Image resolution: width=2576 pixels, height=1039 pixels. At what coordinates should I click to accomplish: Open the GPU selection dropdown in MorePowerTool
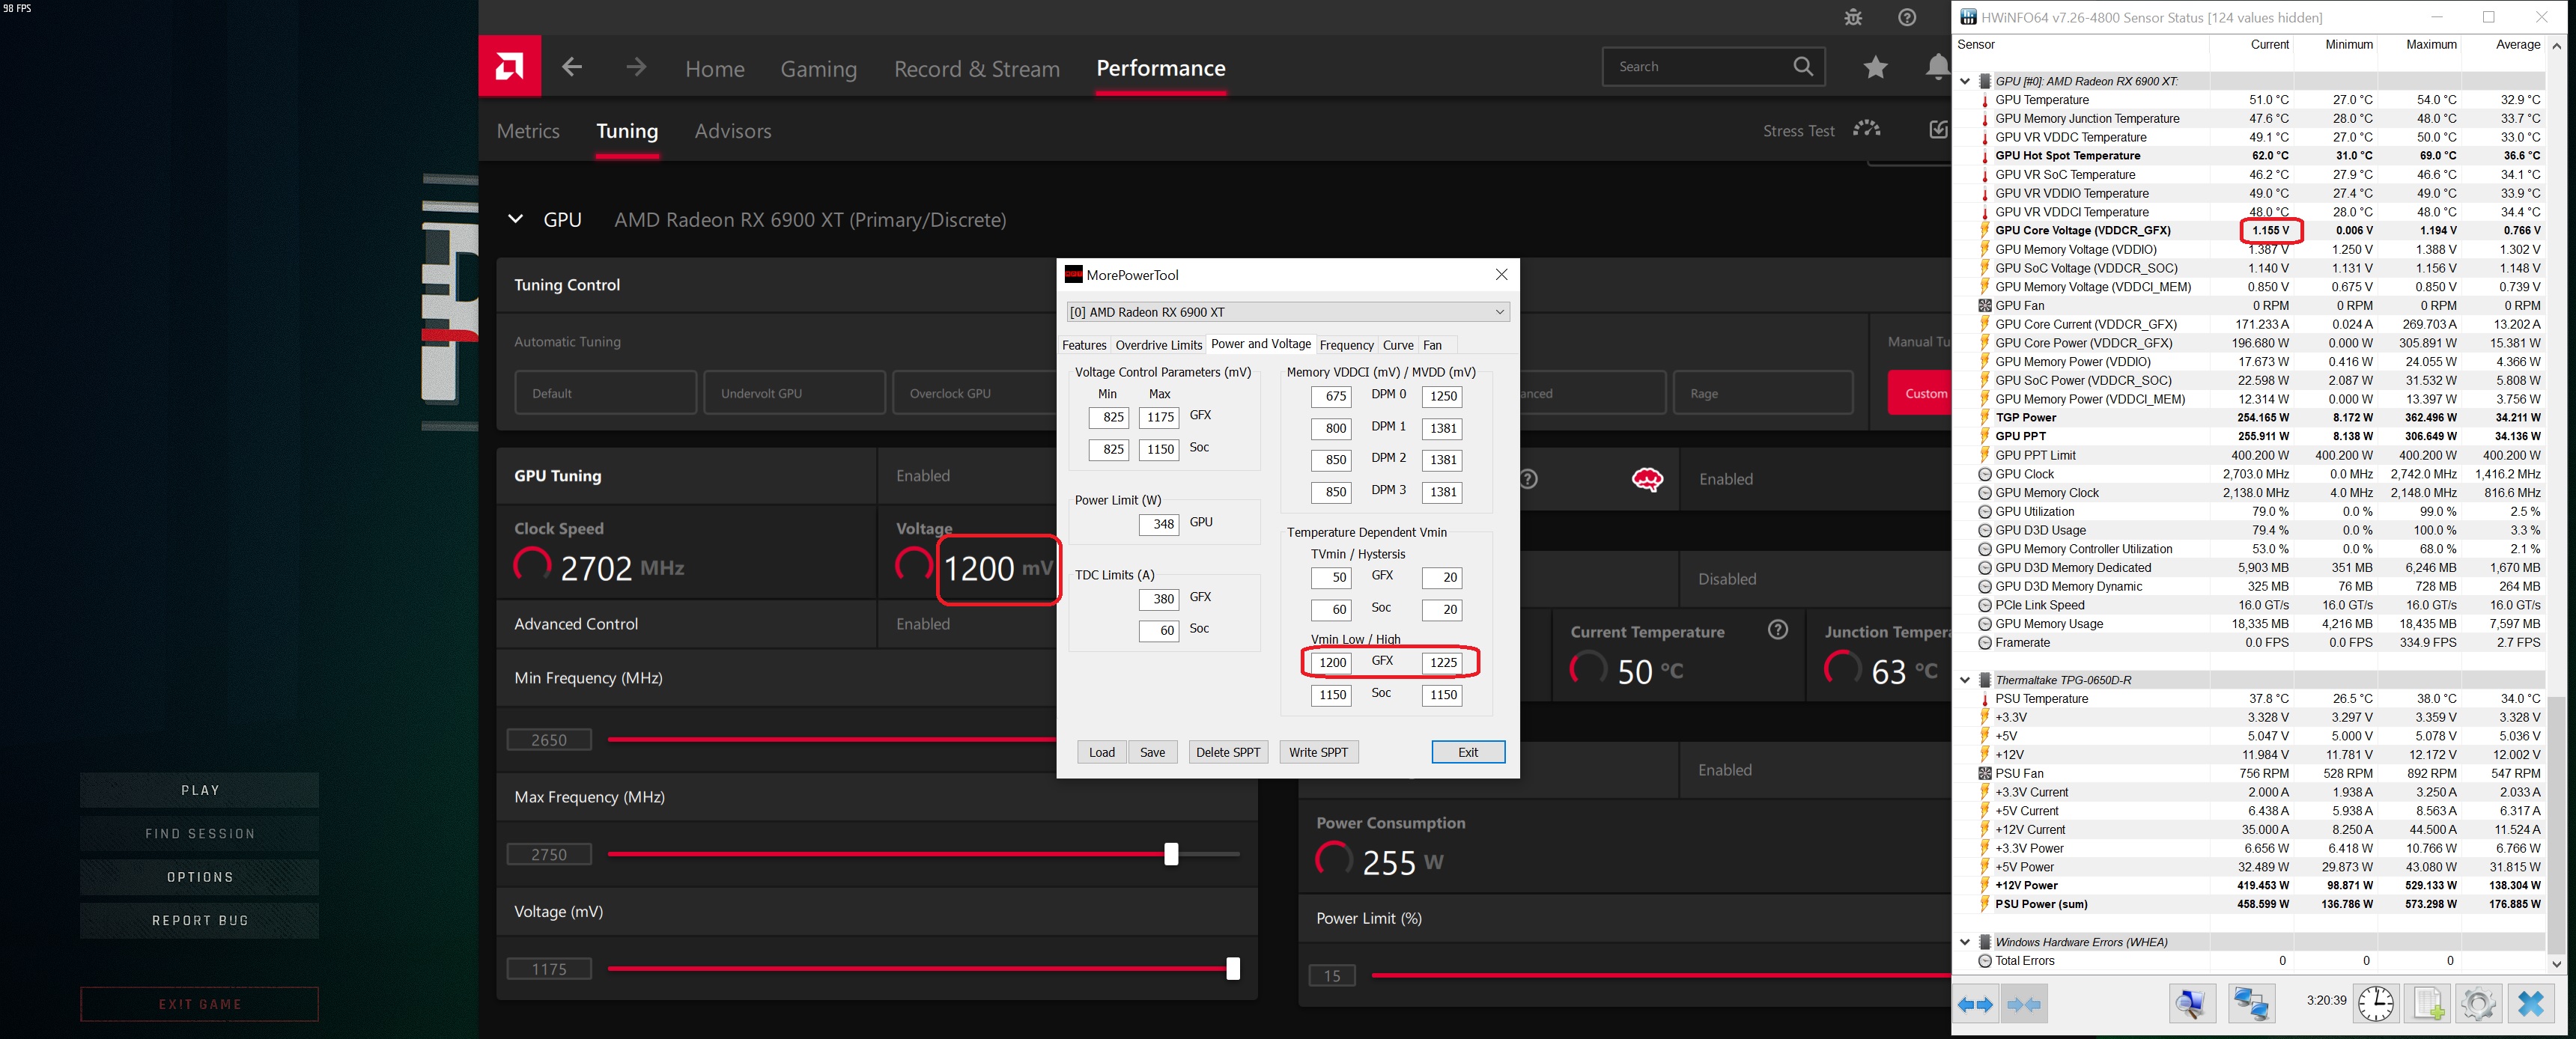(1288, 312)
